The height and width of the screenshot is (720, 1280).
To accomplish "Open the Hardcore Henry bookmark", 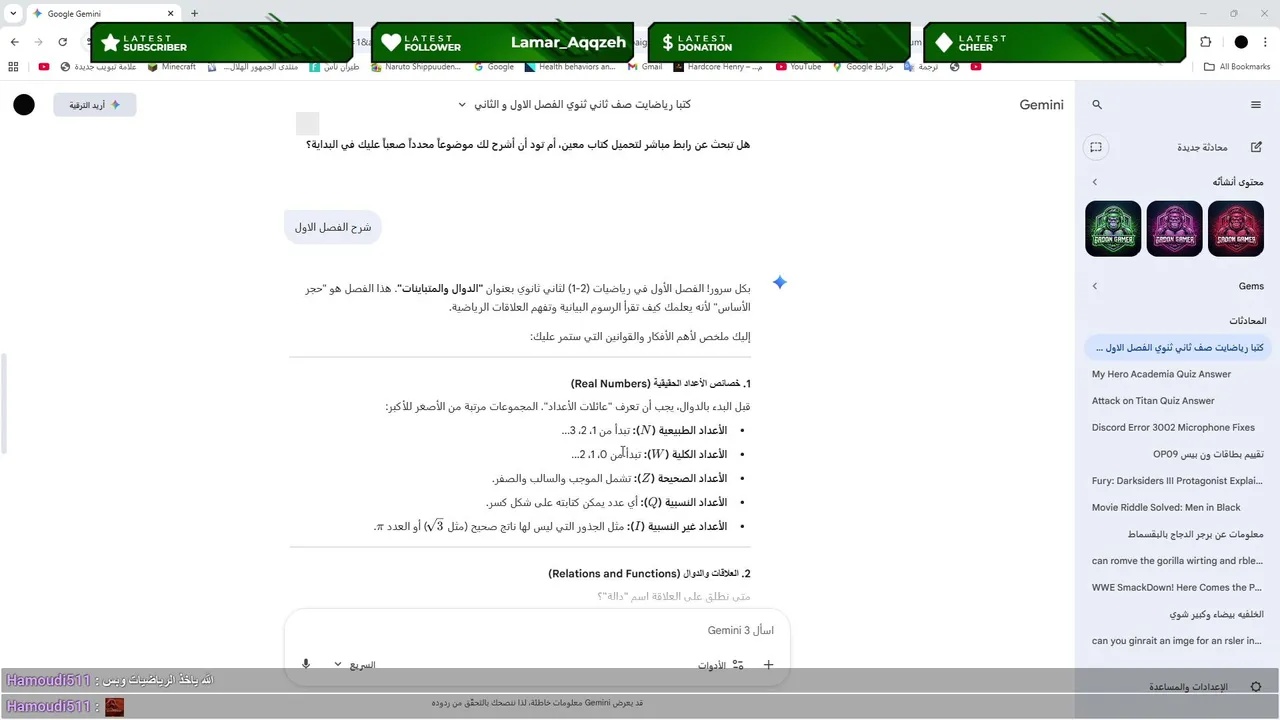I will pyautogui.click(x=718, y=67).
